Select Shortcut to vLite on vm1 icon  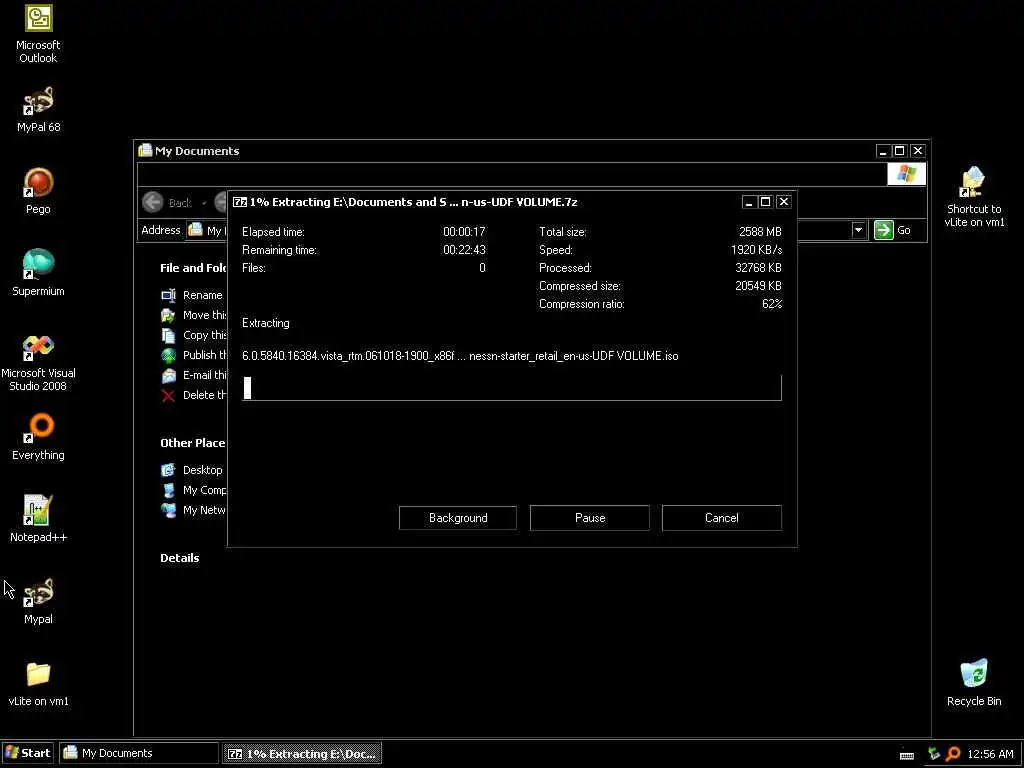(x=974, y=197)
